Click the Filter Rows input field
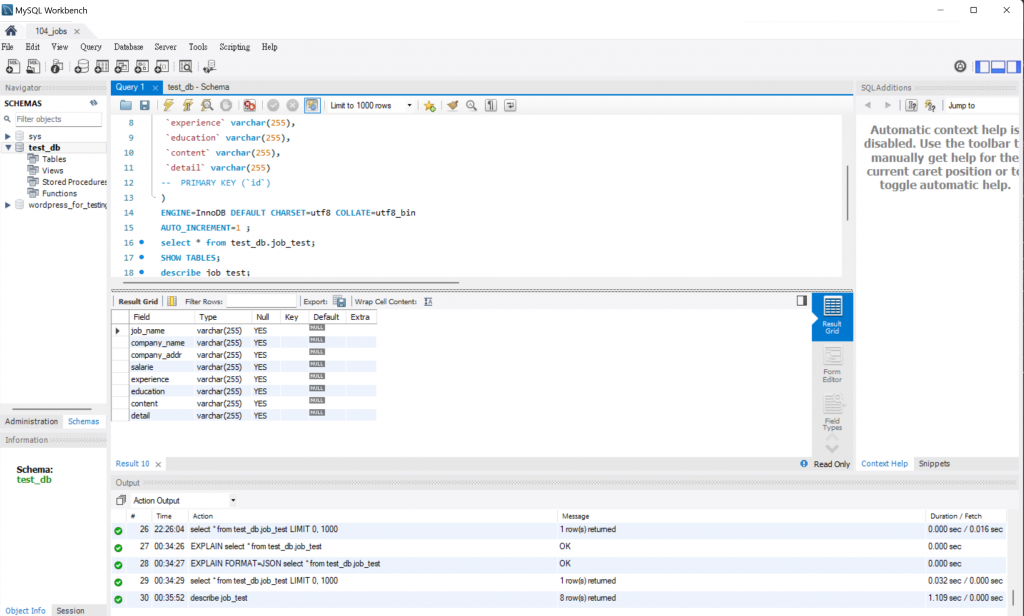This screenshot has width=1024, height=616. click(261, 301)
